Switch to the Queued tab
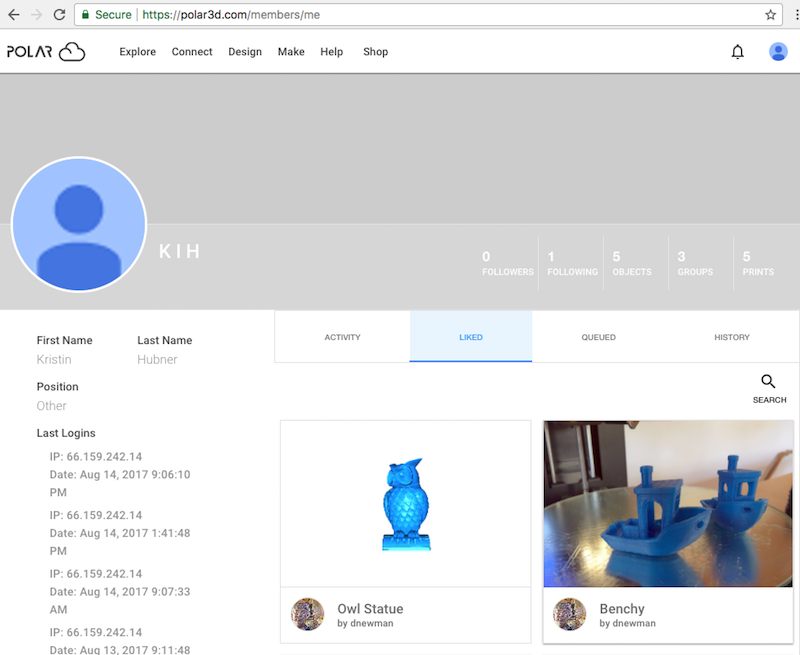Viewport: 800px width, 655px height. point(598,337)
